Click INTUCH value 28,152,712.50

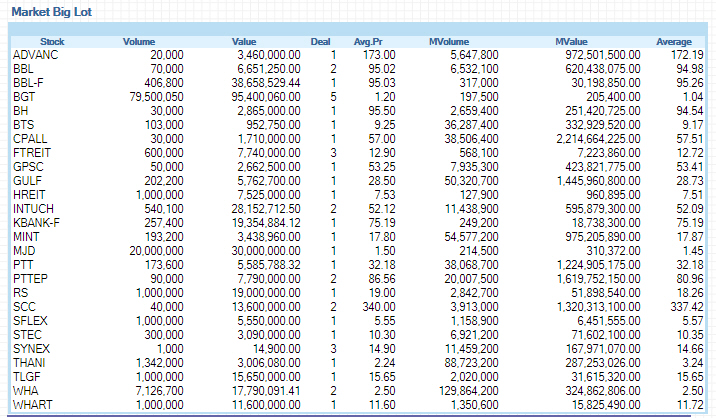[266, 209]
